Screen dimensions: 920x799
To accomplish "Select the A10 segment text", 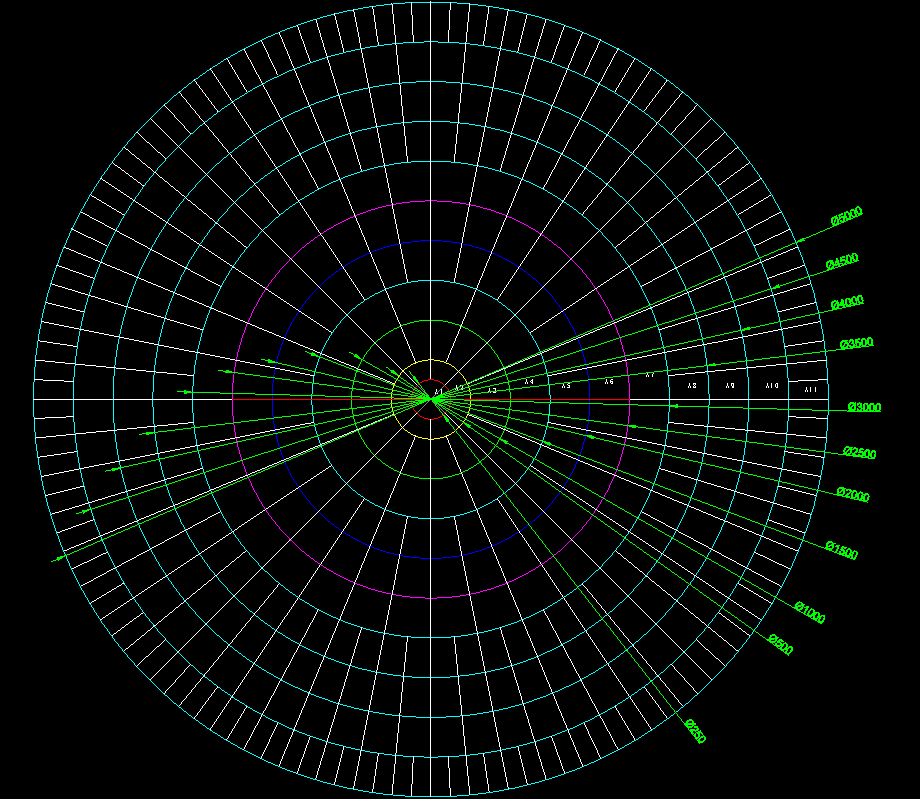I will 771,386.
